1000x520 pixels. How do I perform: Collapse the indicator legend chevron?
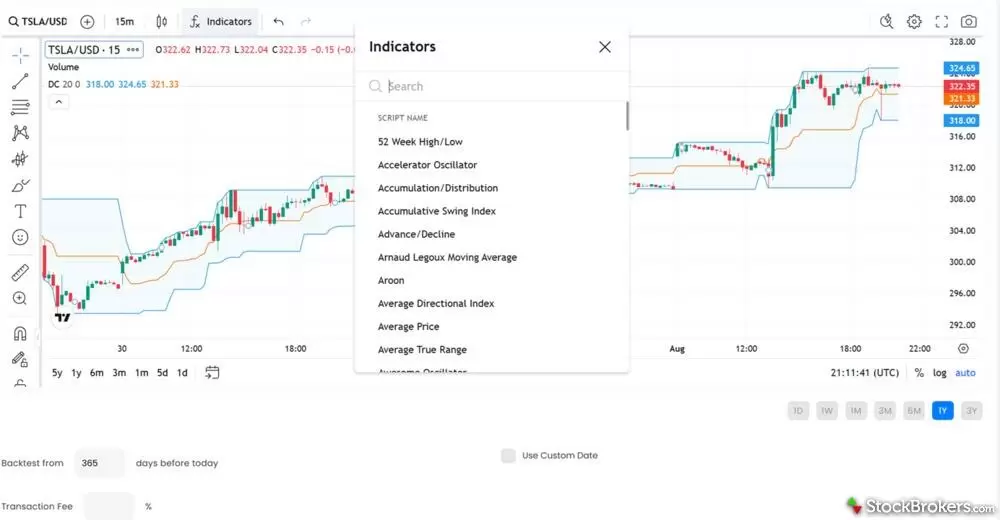59,102
